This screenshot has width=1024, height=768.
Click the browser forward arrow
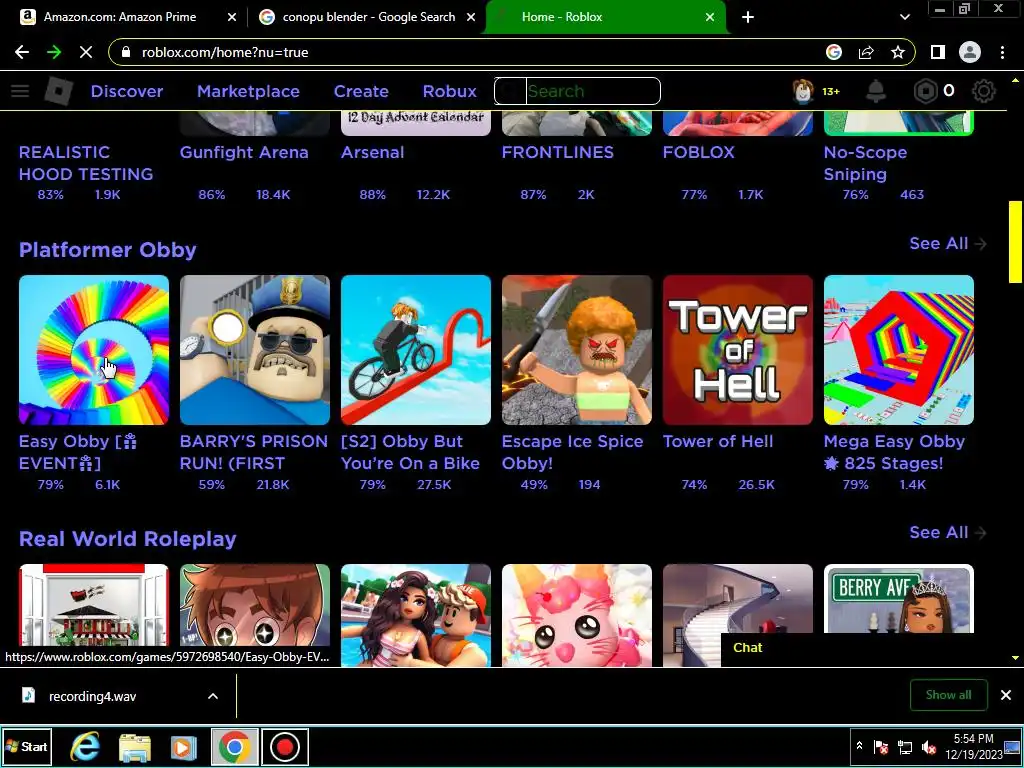pos(54,52)
